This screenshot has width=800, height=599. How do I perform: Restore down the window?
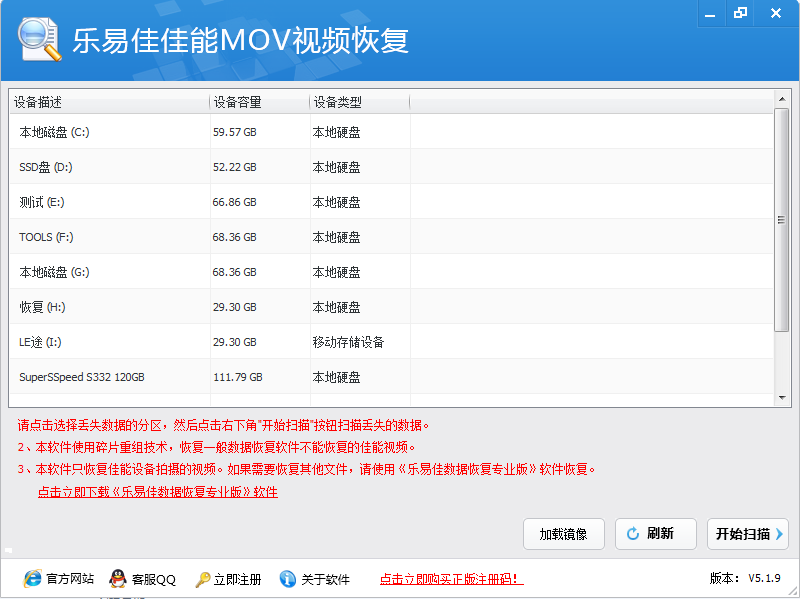point(740,13)
